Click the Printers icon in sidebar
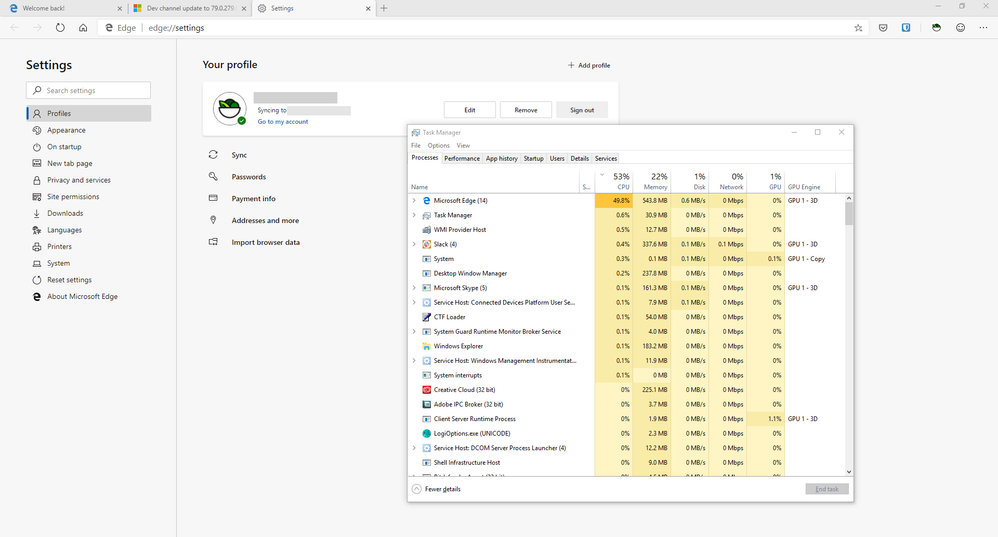Screen dimensions: 998x537 point(37,246)
